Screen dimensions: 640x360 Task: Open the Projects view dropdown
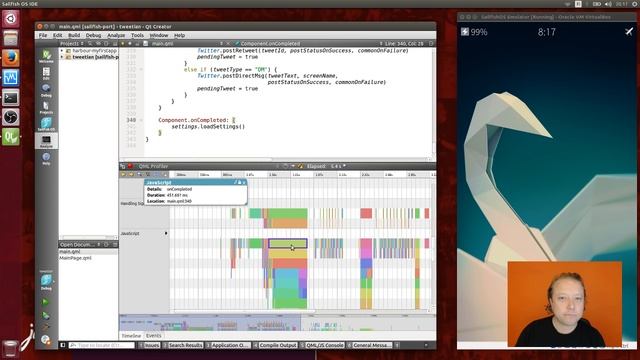point(72,44)
